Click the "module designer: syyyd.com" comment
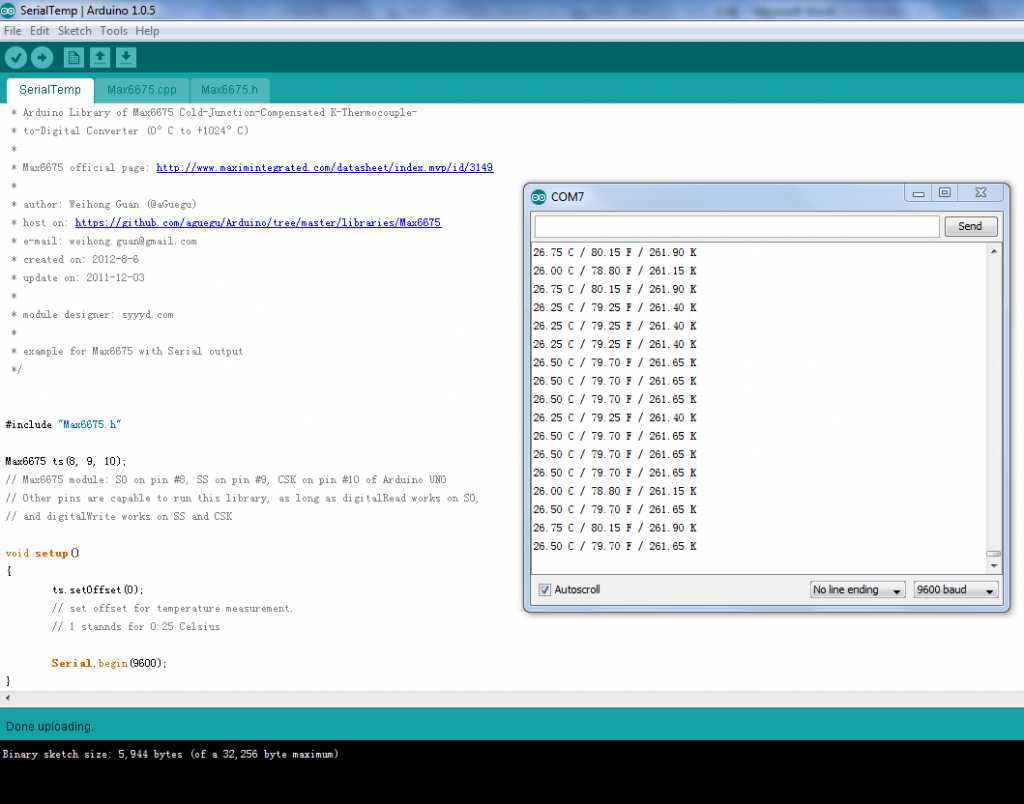 tap(92, 314)
